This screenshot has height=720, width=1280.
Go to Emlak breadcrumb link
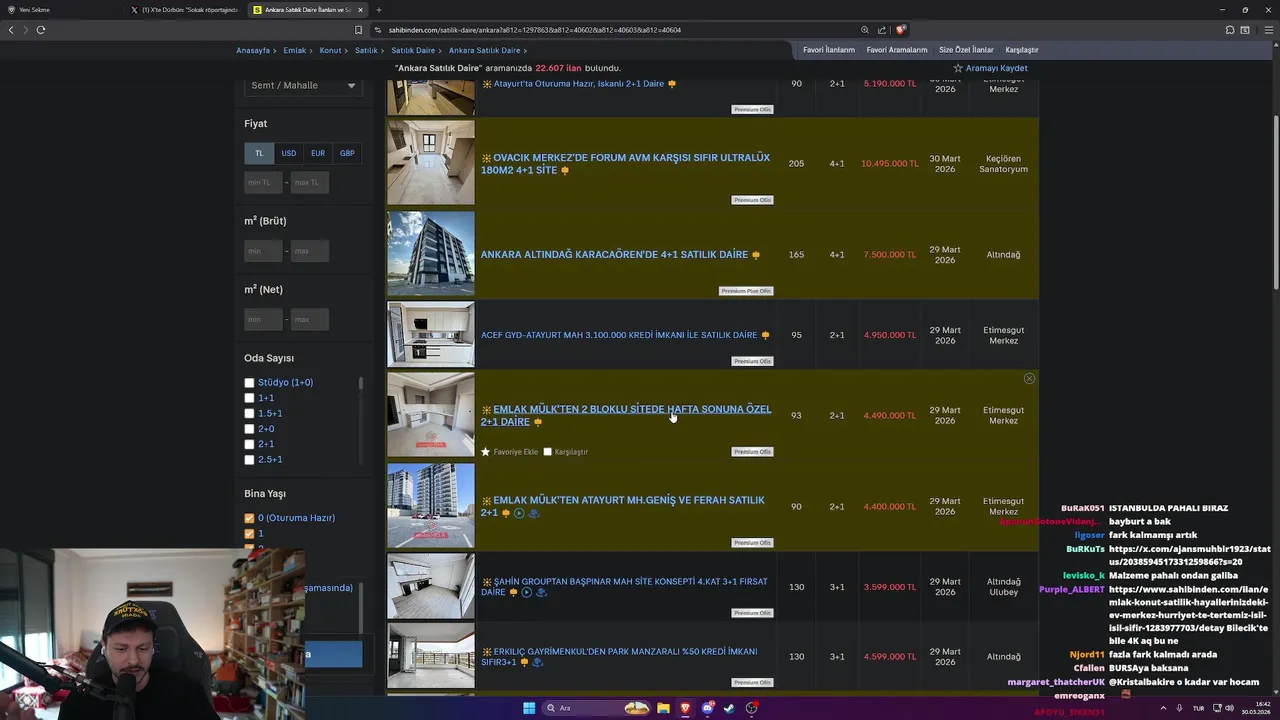(x=295, y=50)
